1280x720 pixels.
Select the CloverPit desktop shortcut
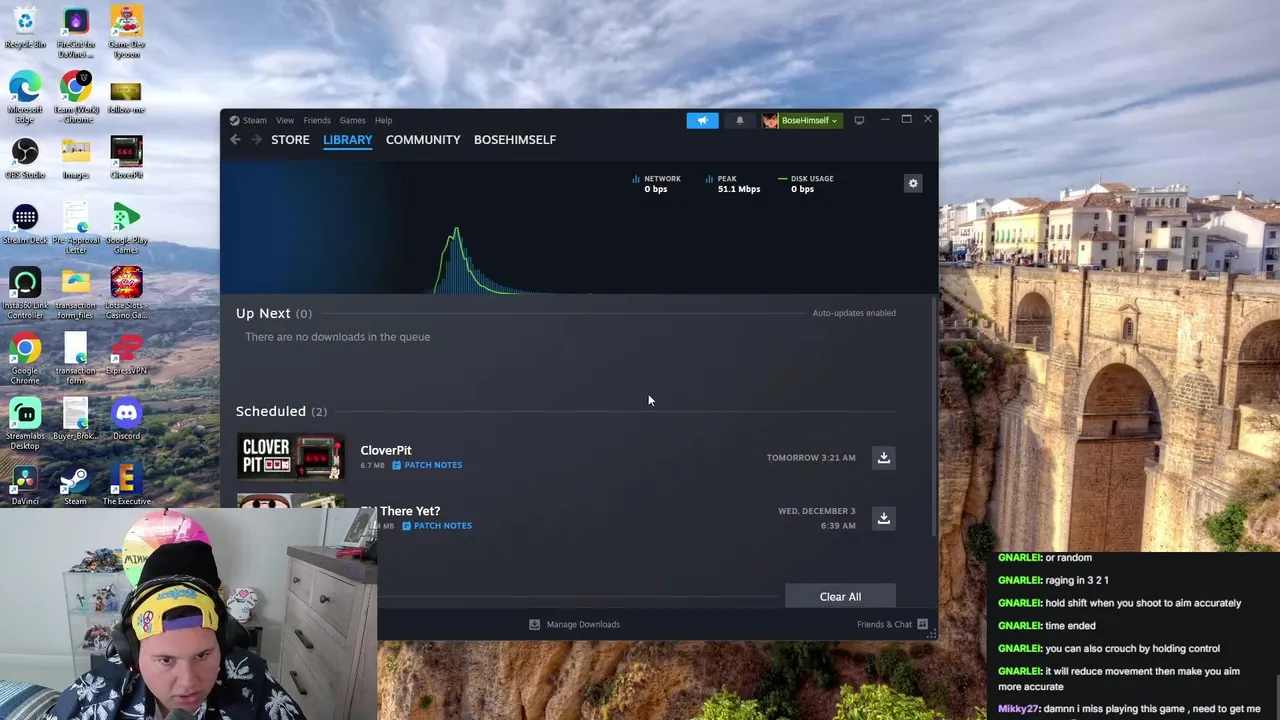126,158
